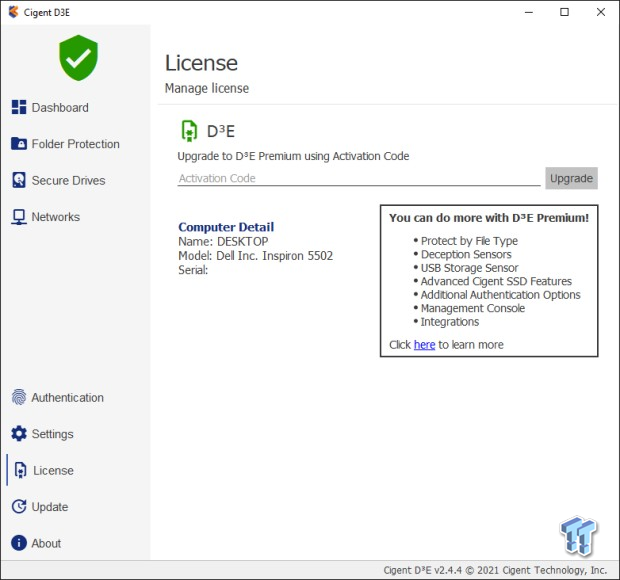620x580 pixels.
Task: Click the 'Computer Detail' heading
Action: pyautogui.click(x=226, y=227)
